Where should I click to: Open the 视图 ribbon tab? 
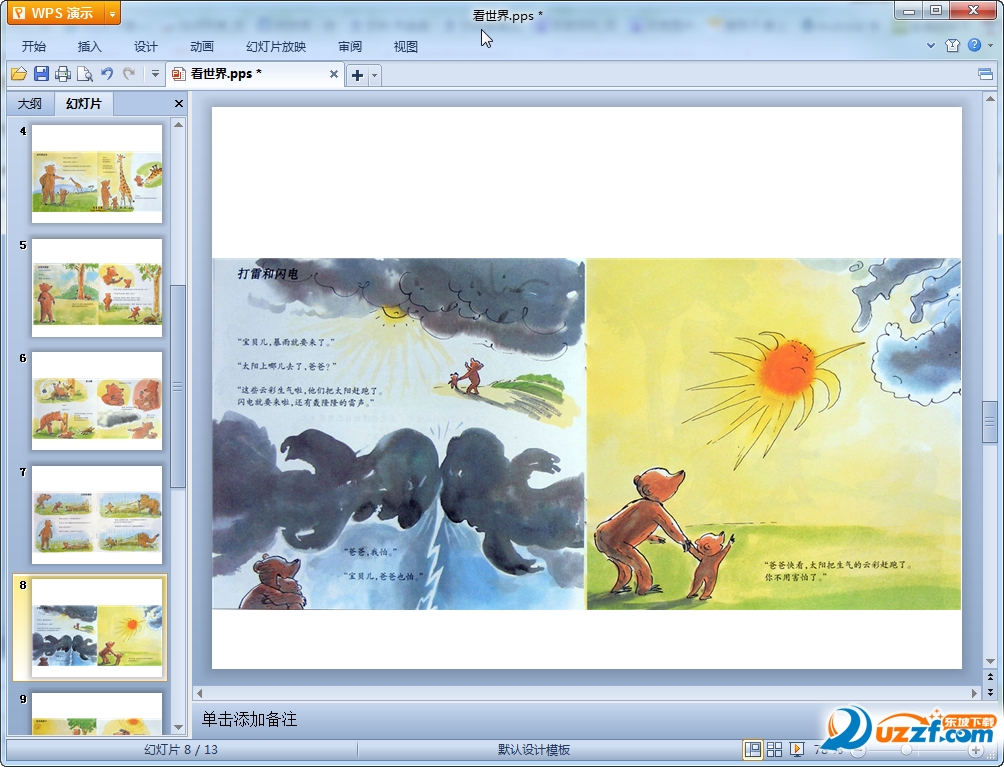click(405, 47)
